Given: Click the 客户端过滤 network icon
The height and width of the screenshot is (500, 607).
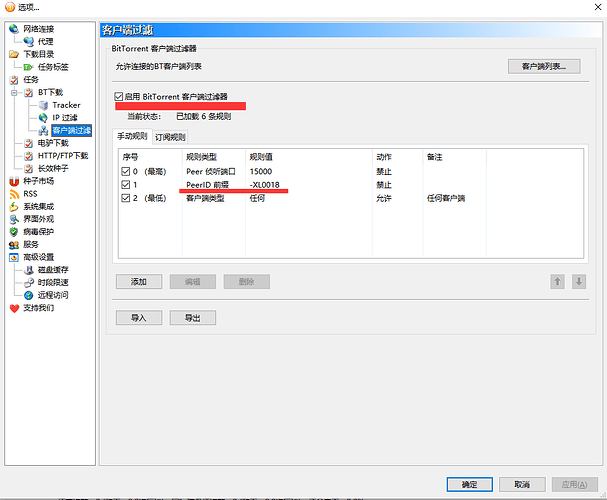Looking at the screenshot, I should click(x=43, y=130).
